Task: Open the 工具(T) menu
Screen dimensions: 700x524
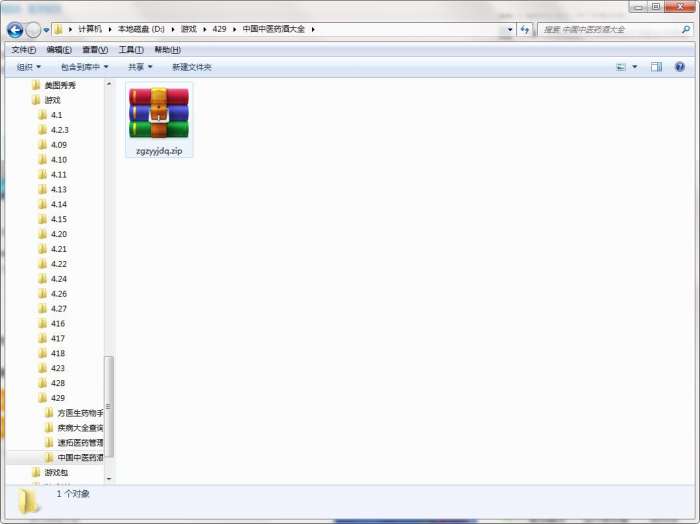Action: (131, 50)
